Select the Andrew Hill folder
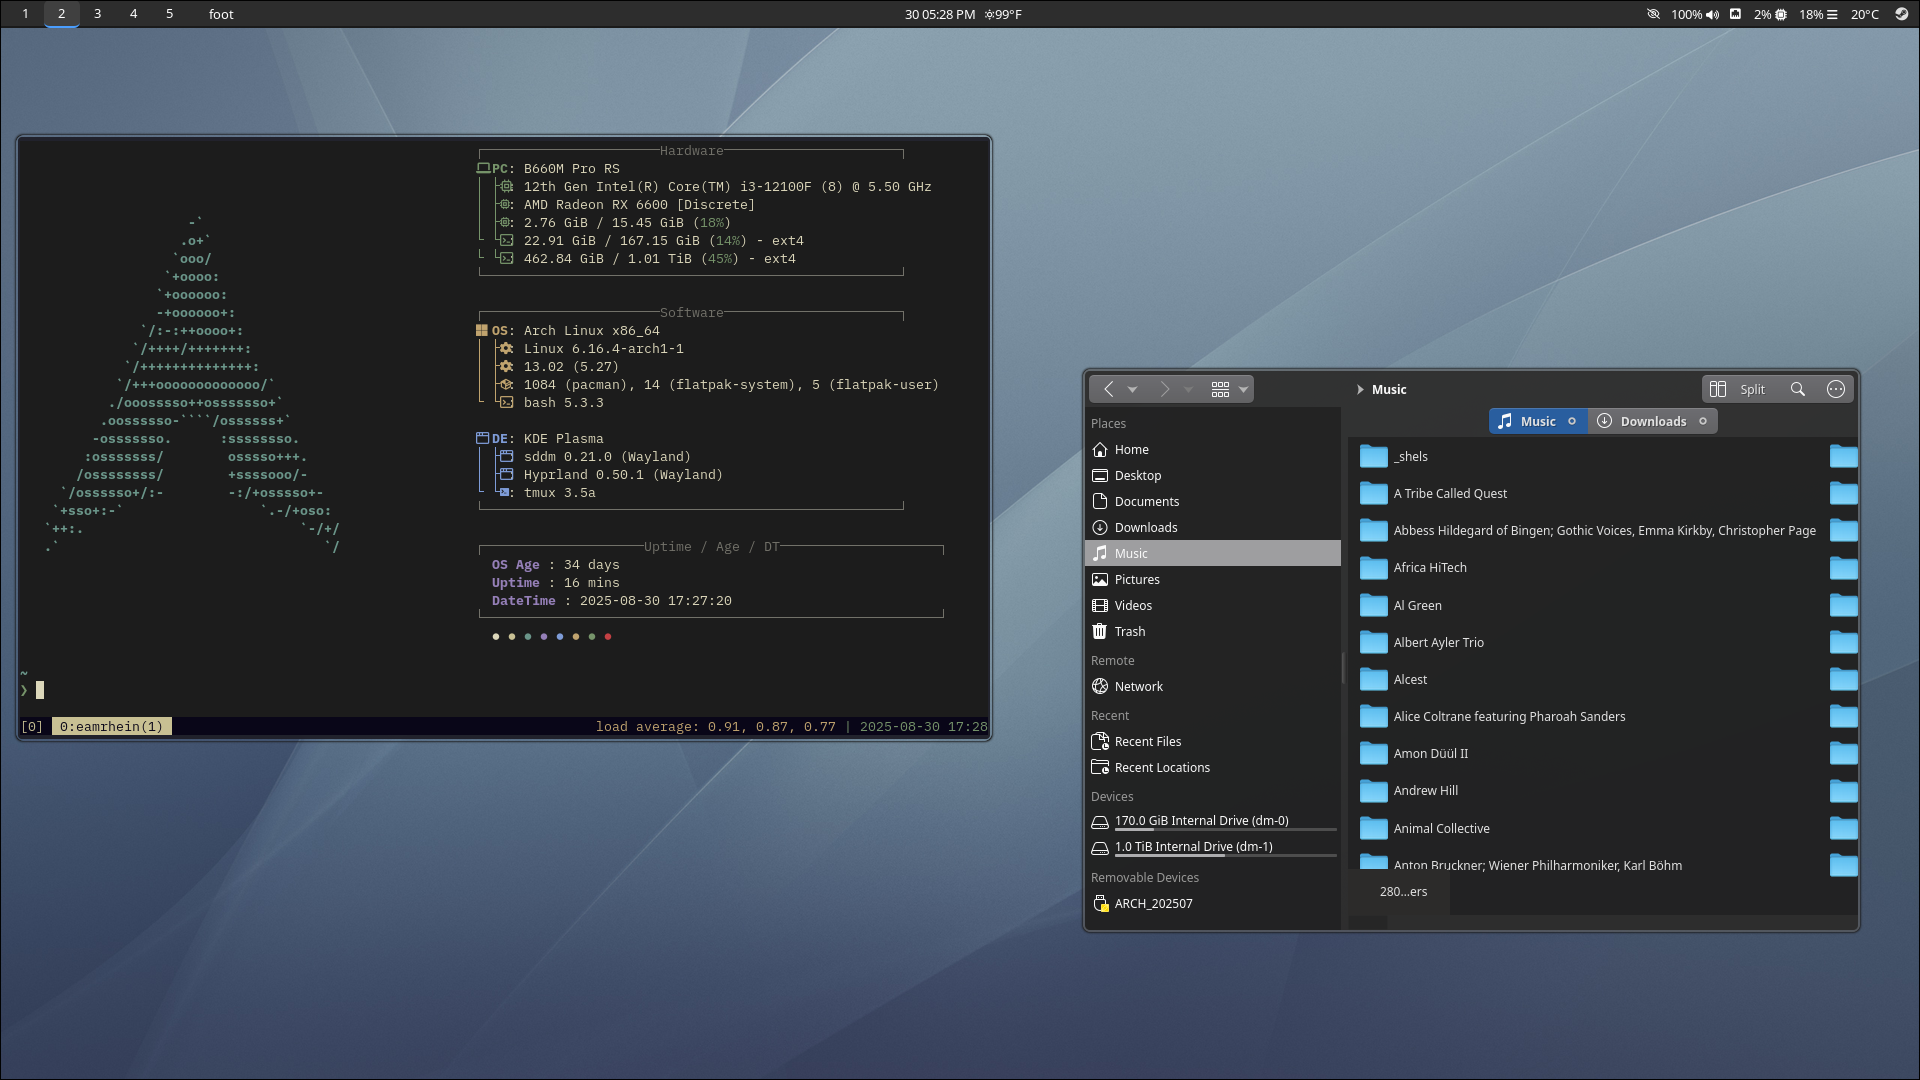Image resolution: width=1920 pixels, height=1080 pixels. [x=1409, y=791]
